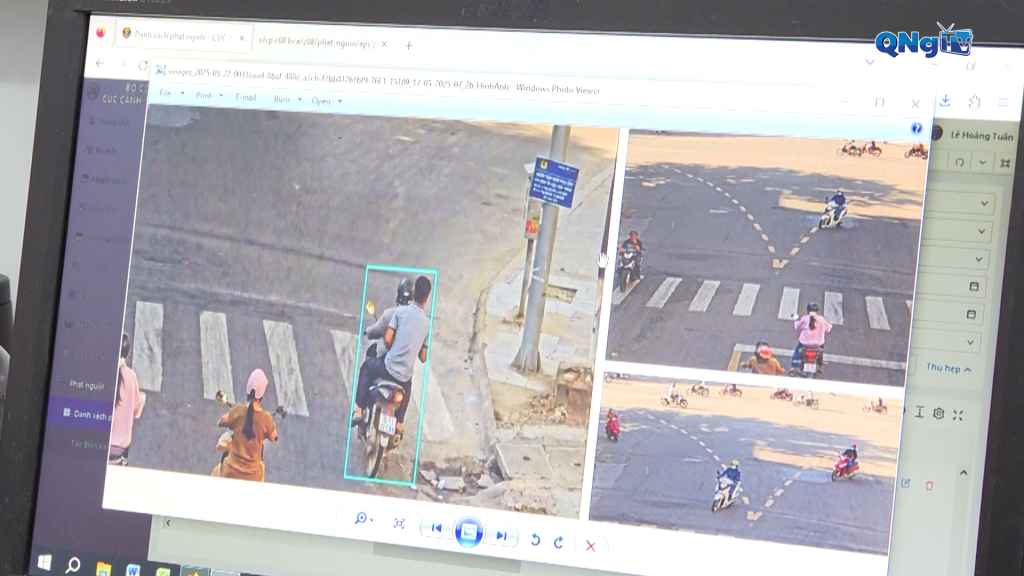This screenshot has width=1024, height=576.
Task: Open the File menu
Action: click(x=168, y=93)
